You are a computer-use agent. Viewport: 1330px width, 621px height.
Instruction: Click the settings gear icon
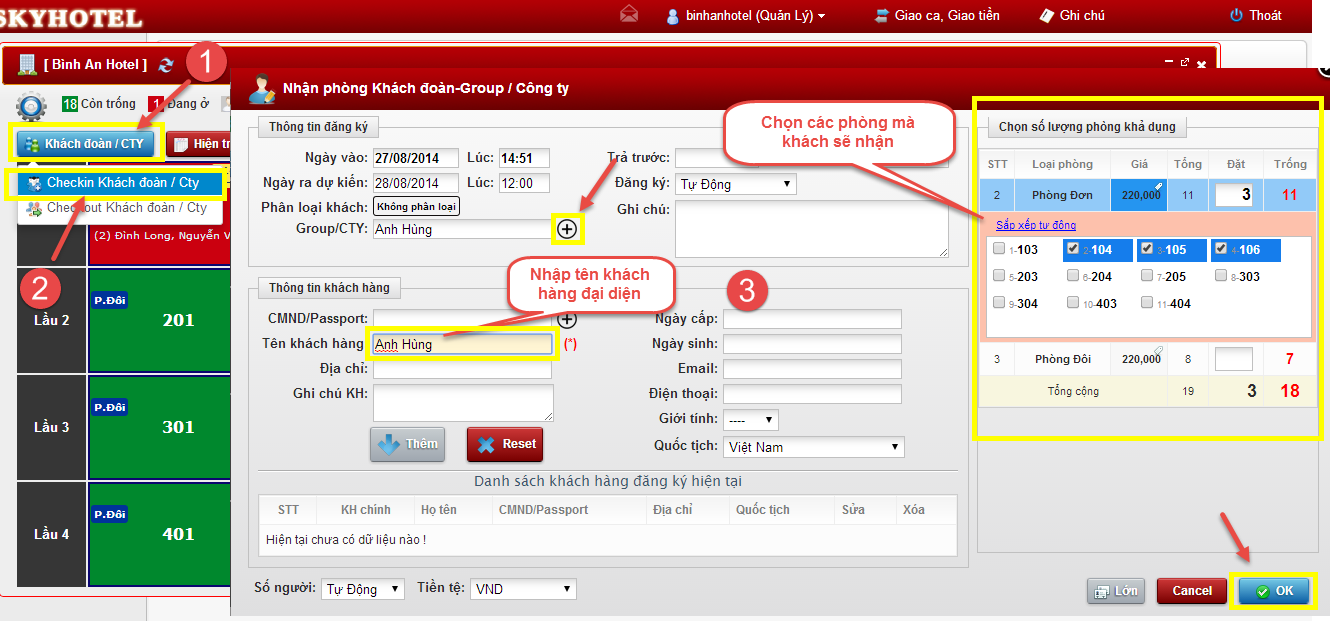[x=30, y=105]
